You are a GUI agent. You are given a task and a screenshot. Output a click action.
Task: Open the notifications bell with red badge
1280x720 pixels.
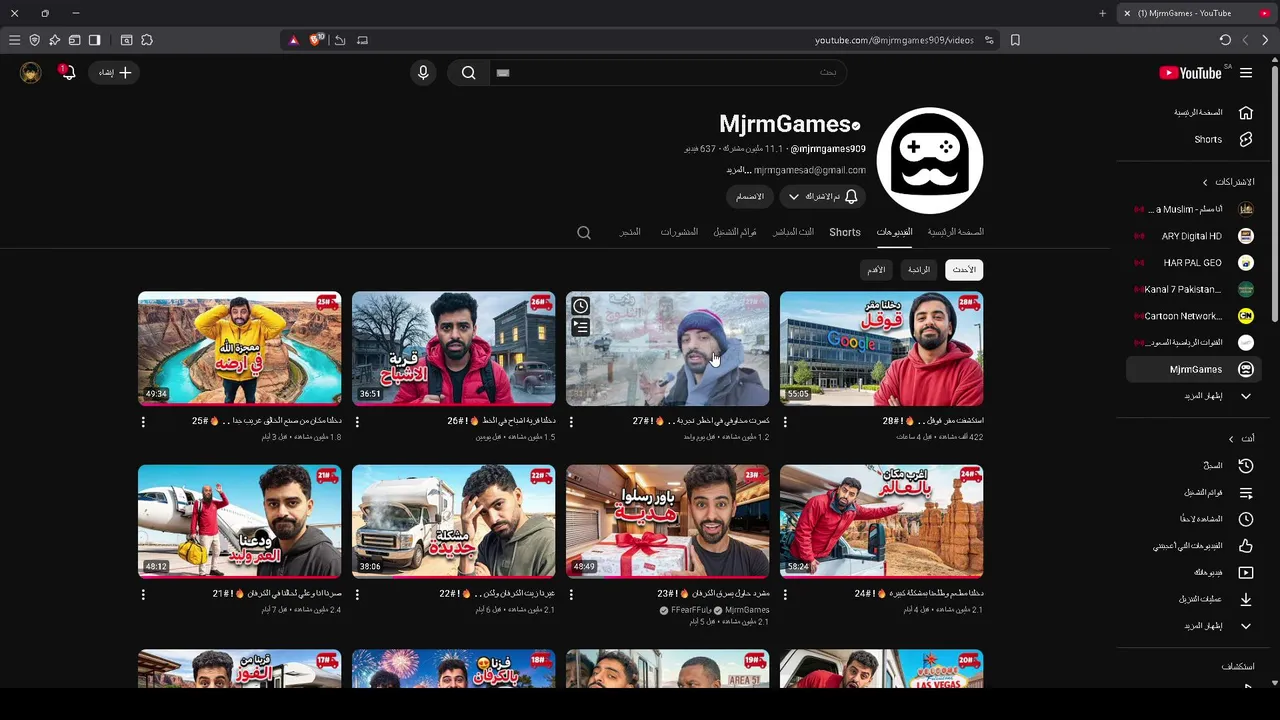tap(67, 72)
